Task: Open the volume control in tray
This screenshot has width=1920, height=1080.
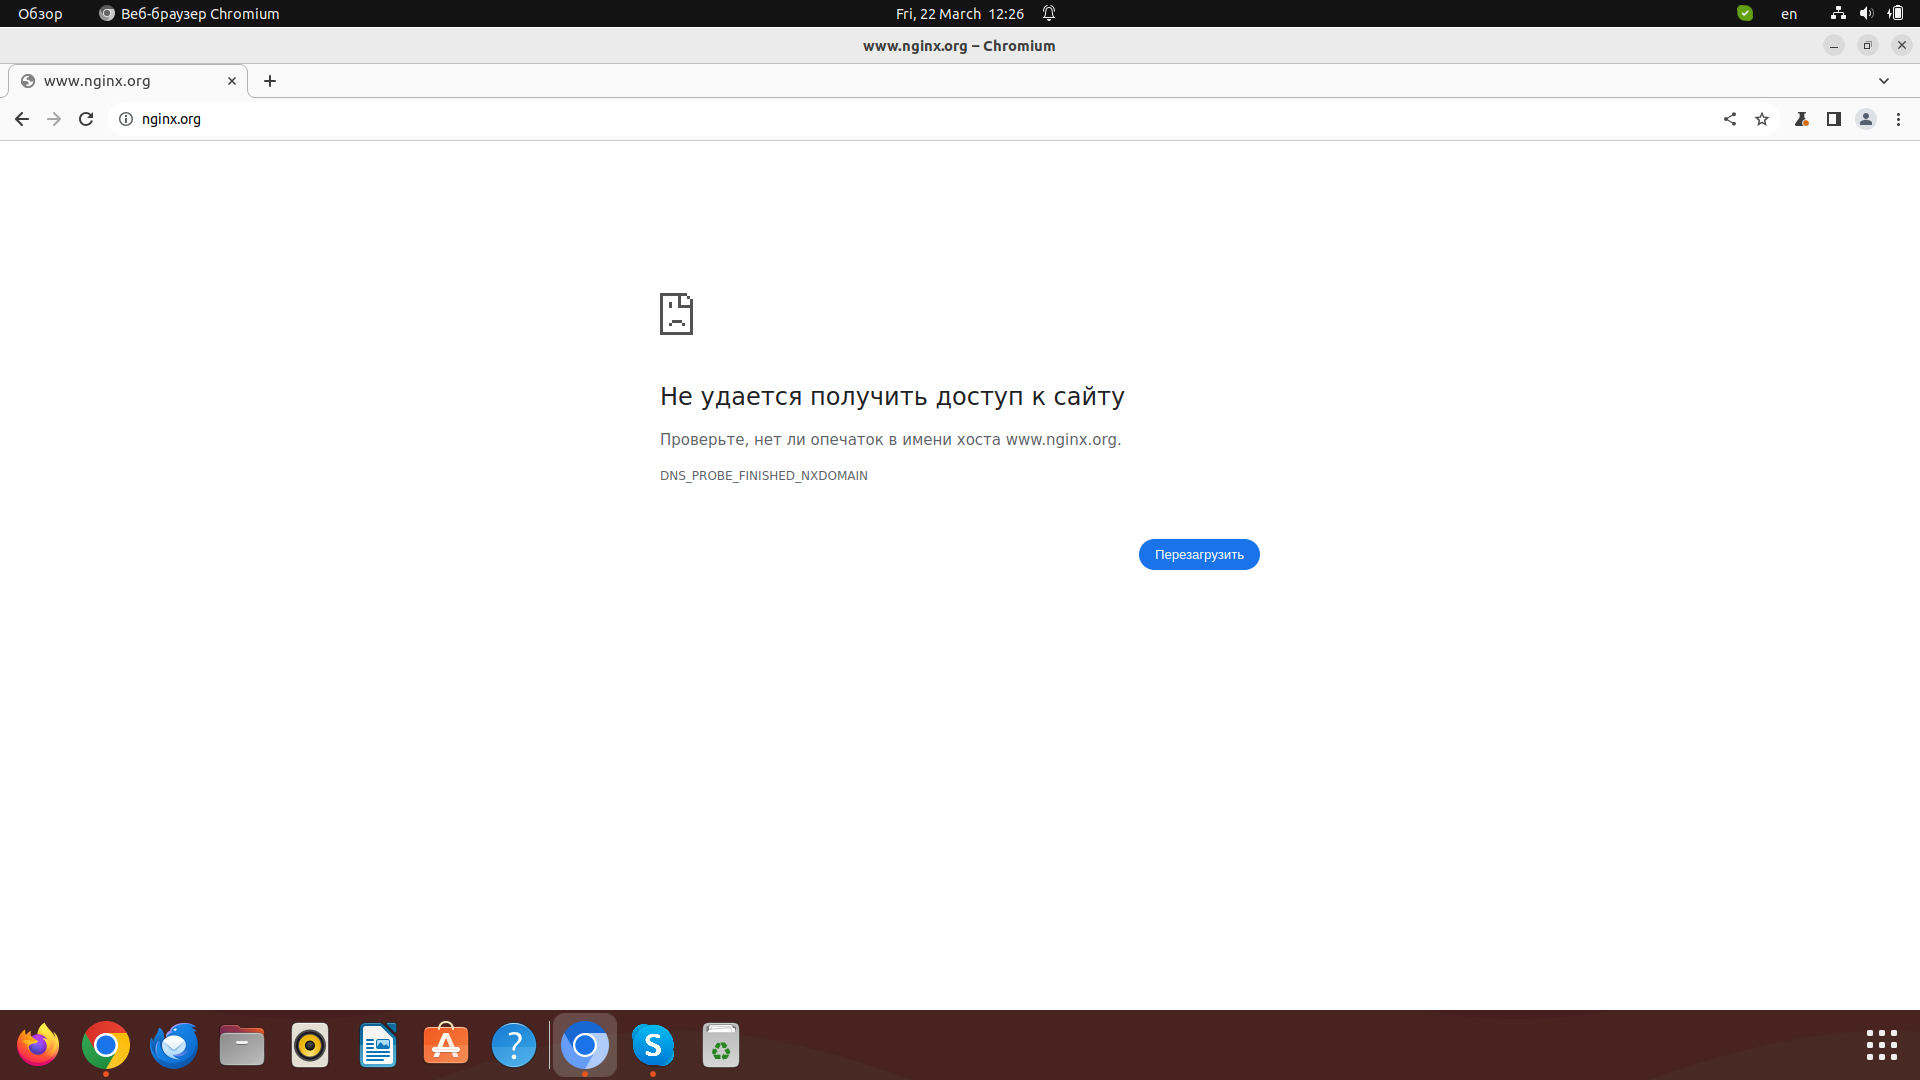Action: [x=1866, y=14]
